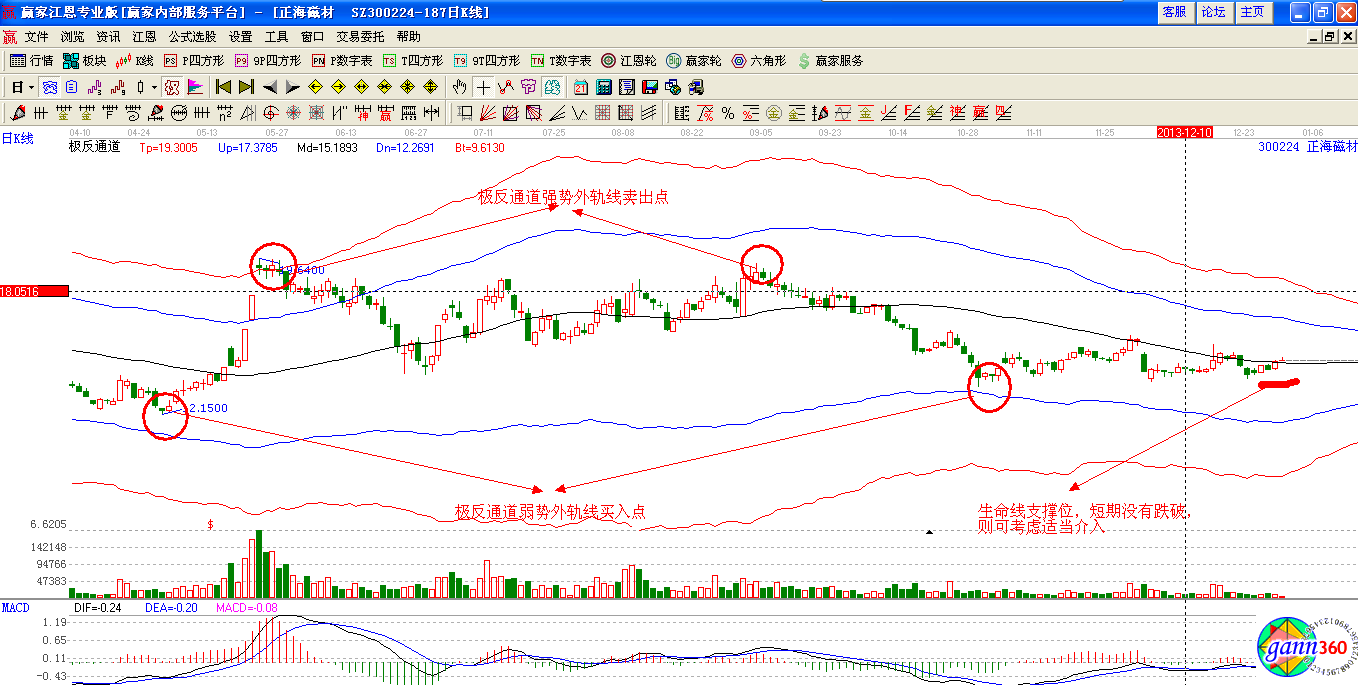Switch to the K线 candlestick chart

137,61
